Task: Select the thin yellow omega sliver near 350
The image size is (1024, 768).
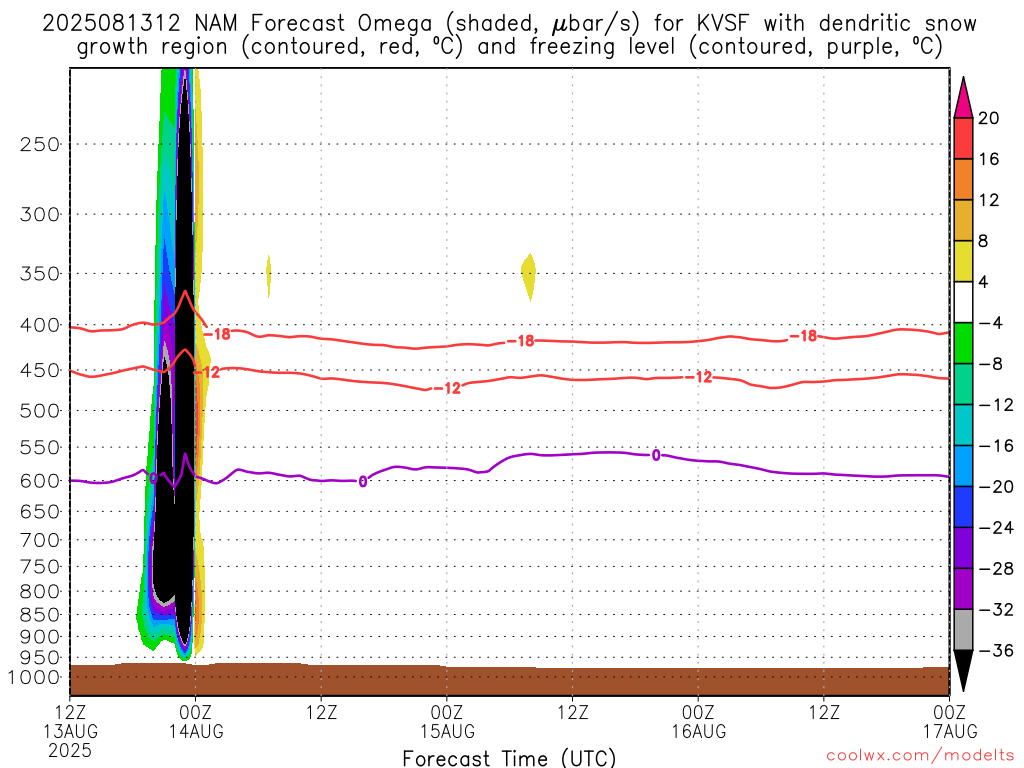Action: (268, 276)
